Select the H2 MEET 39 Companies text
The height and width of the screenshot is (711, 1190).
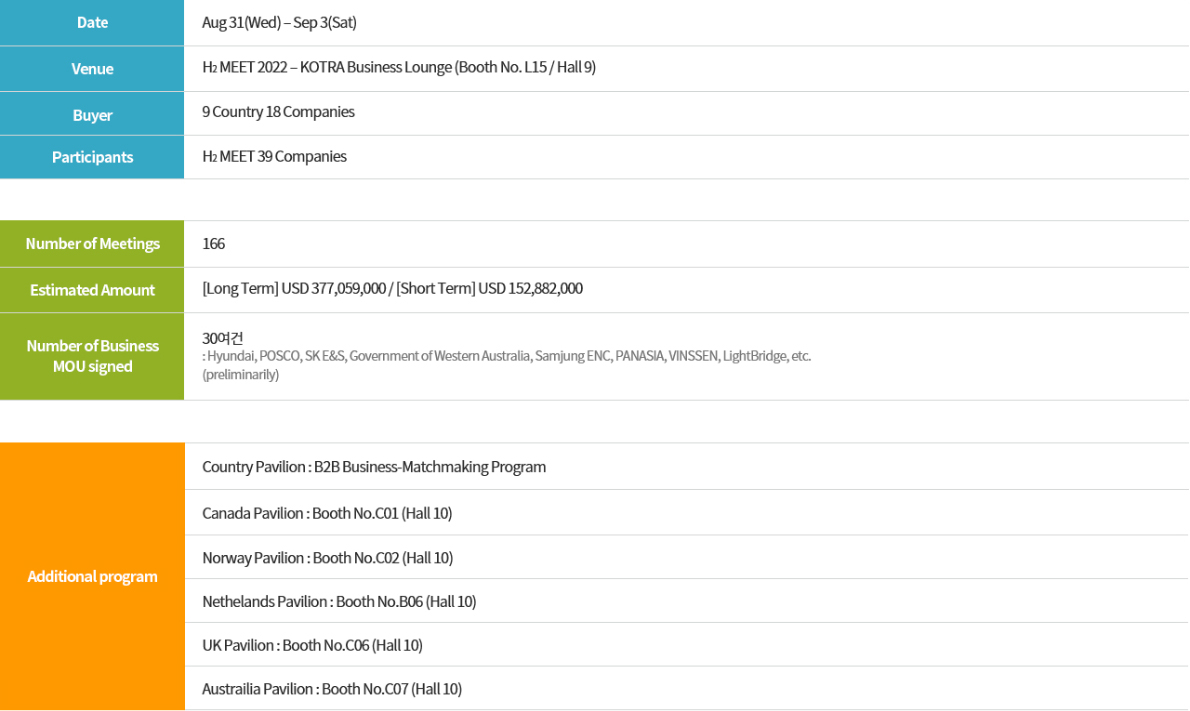pos(274,156)
